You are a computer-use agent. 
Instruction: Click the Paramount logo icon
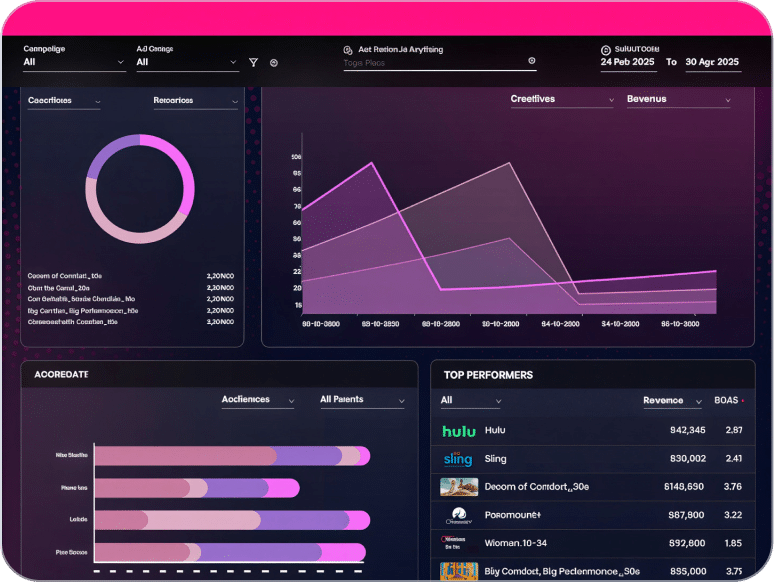point(459,515)
